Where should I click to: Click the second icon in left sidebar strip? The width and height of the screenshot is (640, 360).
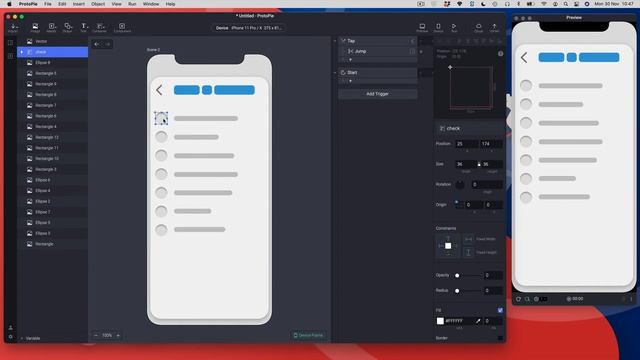point(10,56)
